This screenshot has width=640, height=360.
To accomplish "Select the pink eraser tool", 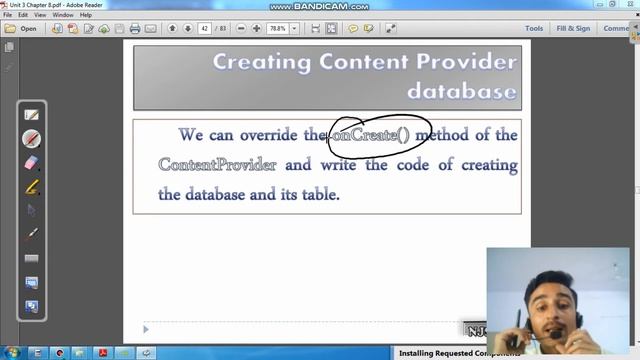I will pyautogui.click(x=31, y=162).
